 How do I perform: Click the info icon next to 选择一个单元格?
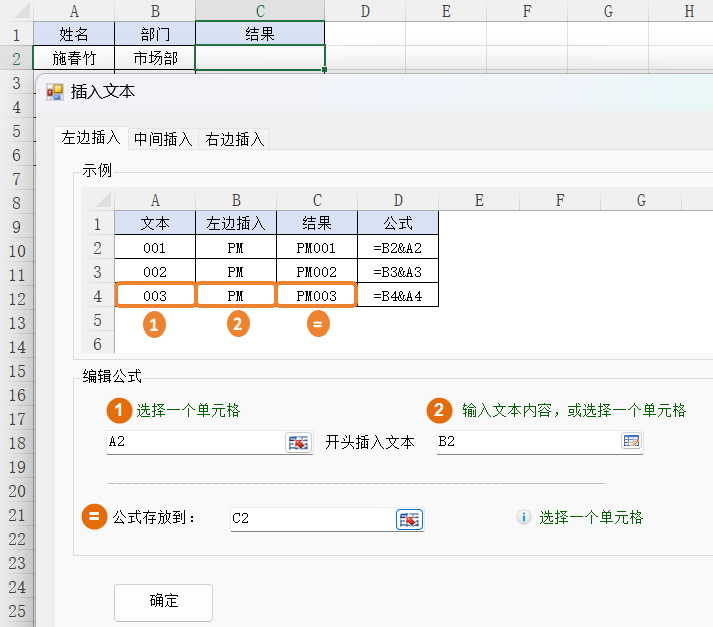pos(522,517)
